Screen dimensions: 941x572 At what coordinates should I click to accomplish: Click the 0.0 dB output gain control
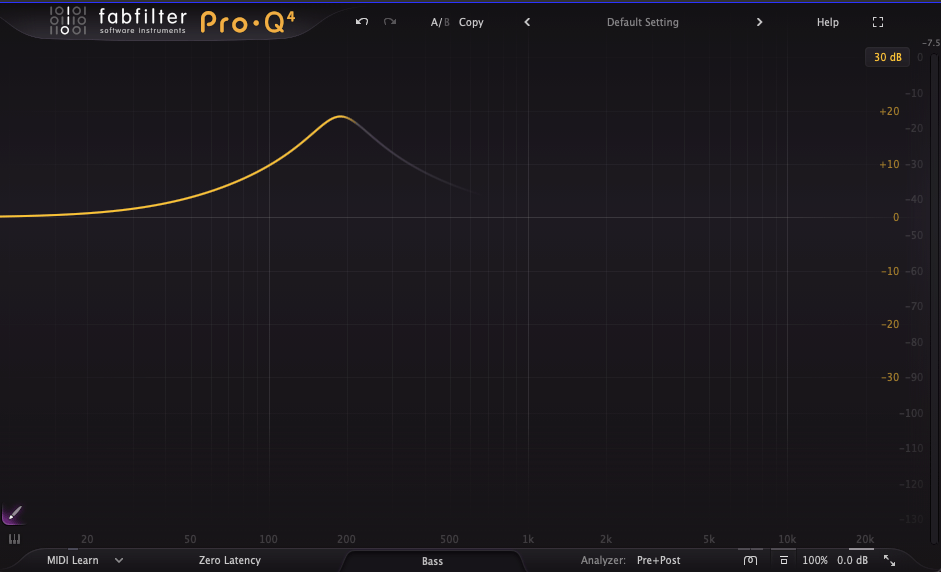click(x=852, y=561)
